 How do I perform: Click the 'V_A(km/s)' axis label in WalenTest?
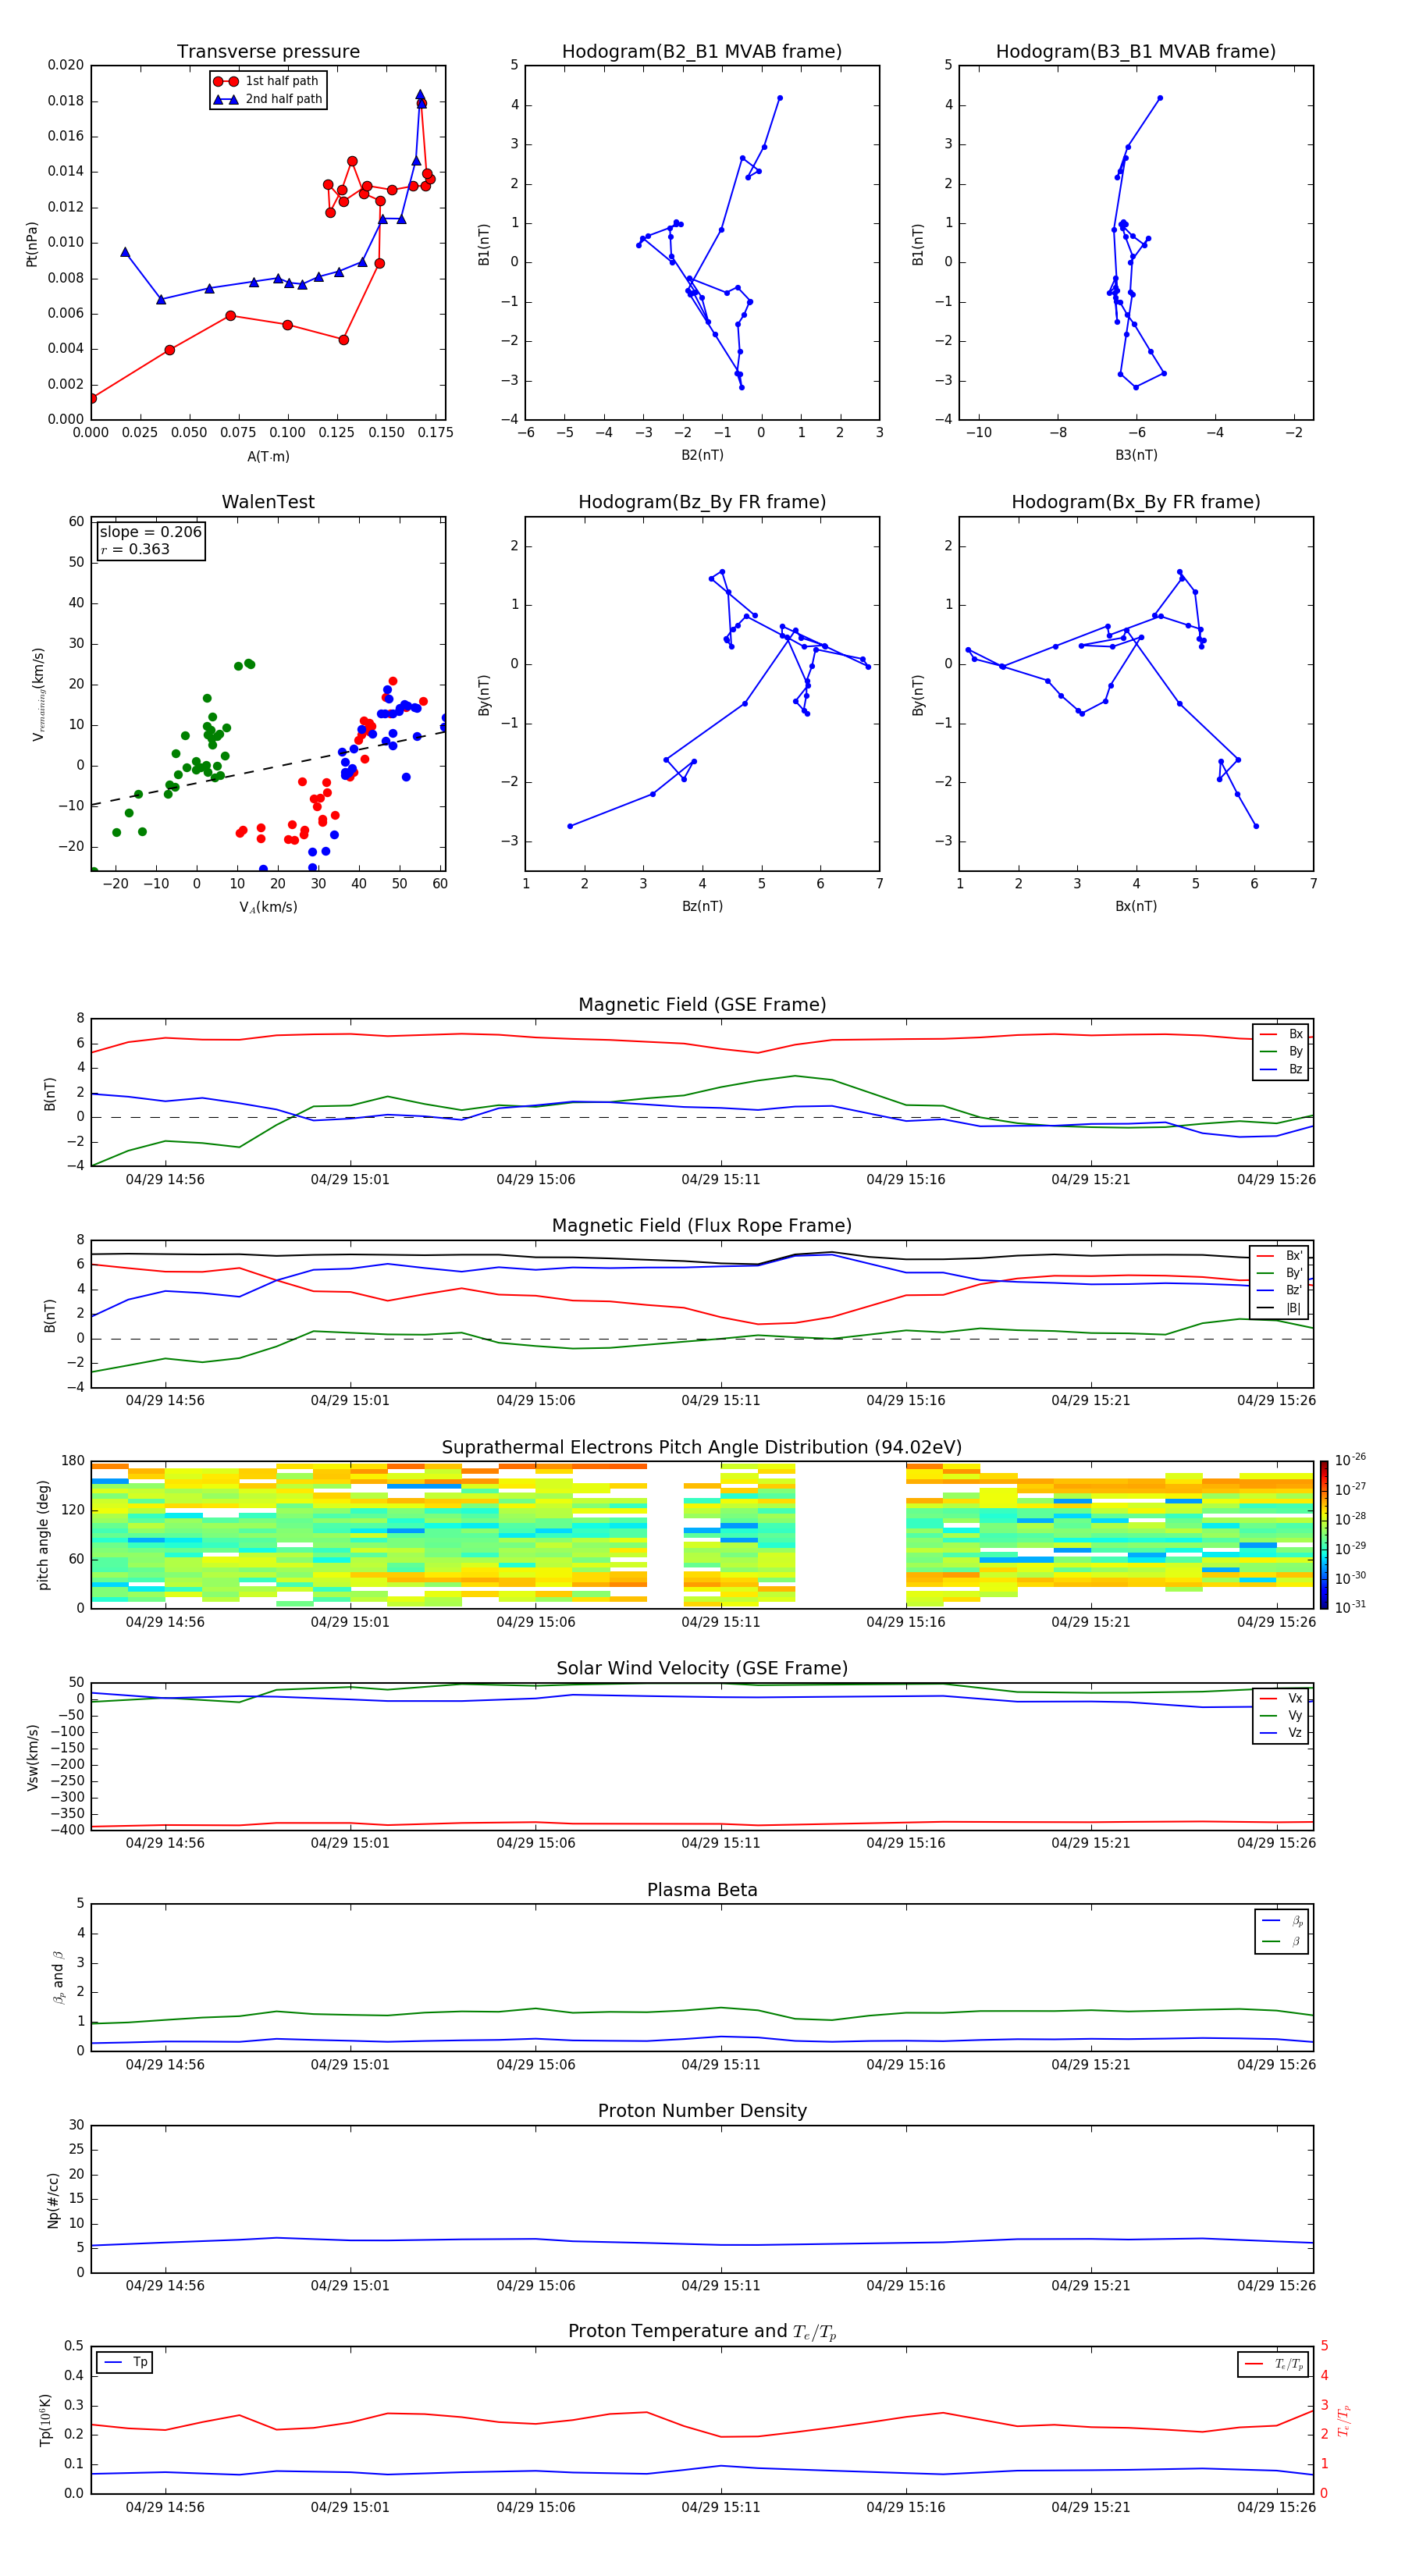(x=268, y=907)
